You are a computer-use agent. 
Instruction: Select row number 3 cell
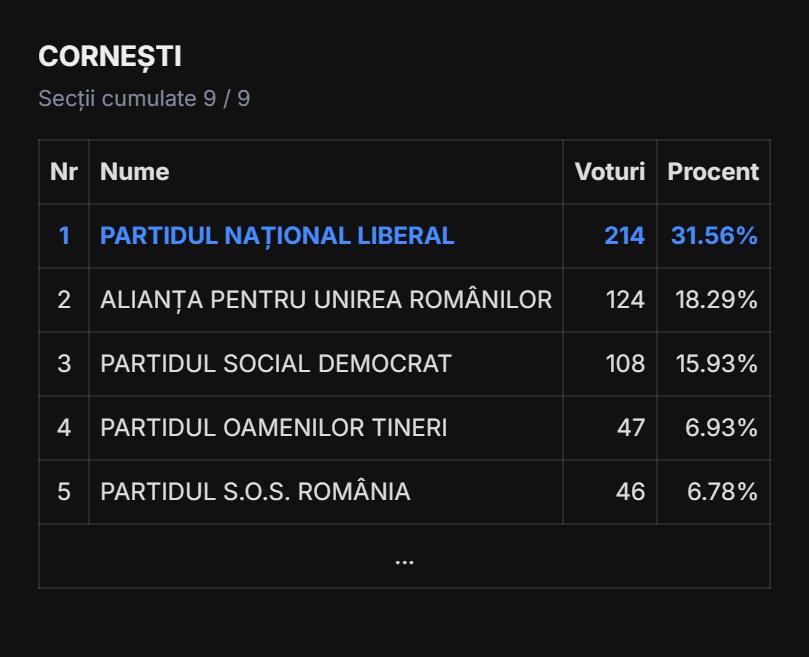(64, 364)
